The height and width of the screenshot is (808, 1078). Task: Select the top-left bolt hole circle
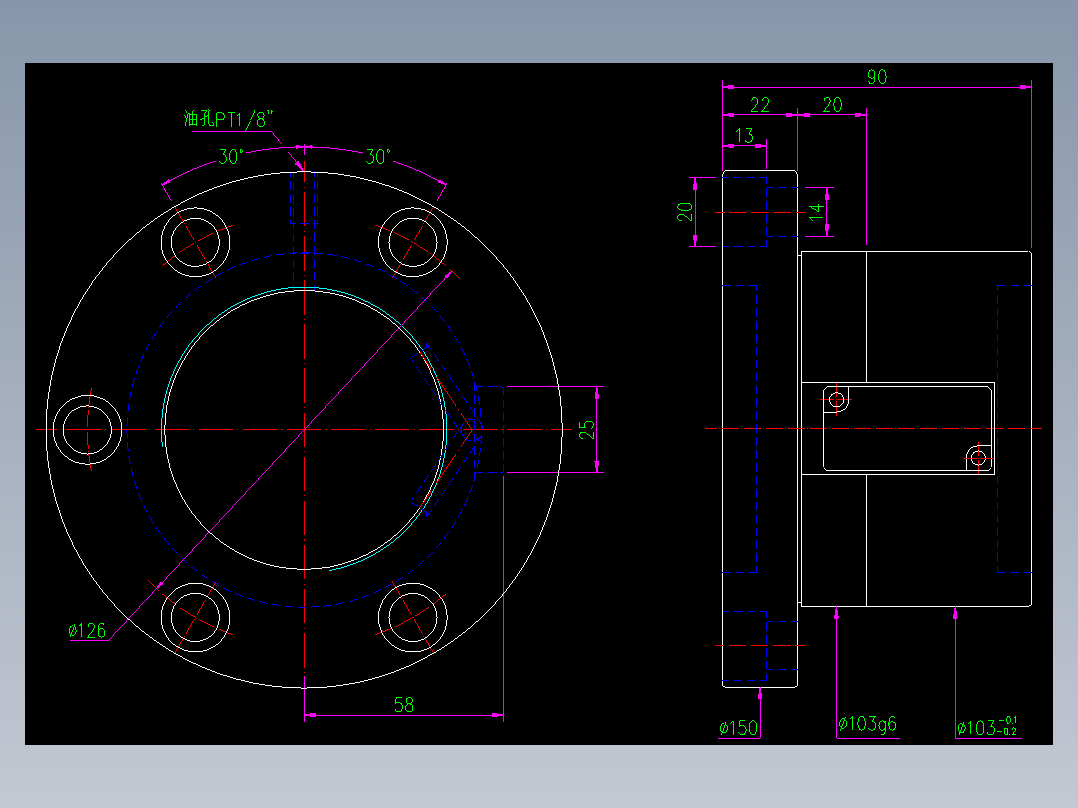tap(195, 242)
